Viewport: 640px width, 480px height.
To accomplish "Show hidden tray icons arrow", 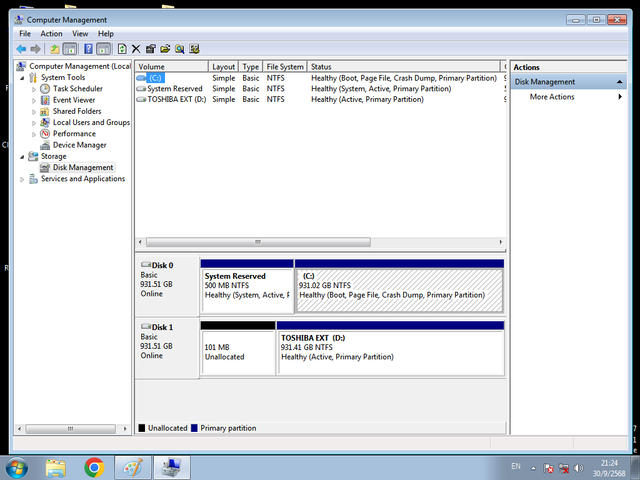I will tap(533, 468).
